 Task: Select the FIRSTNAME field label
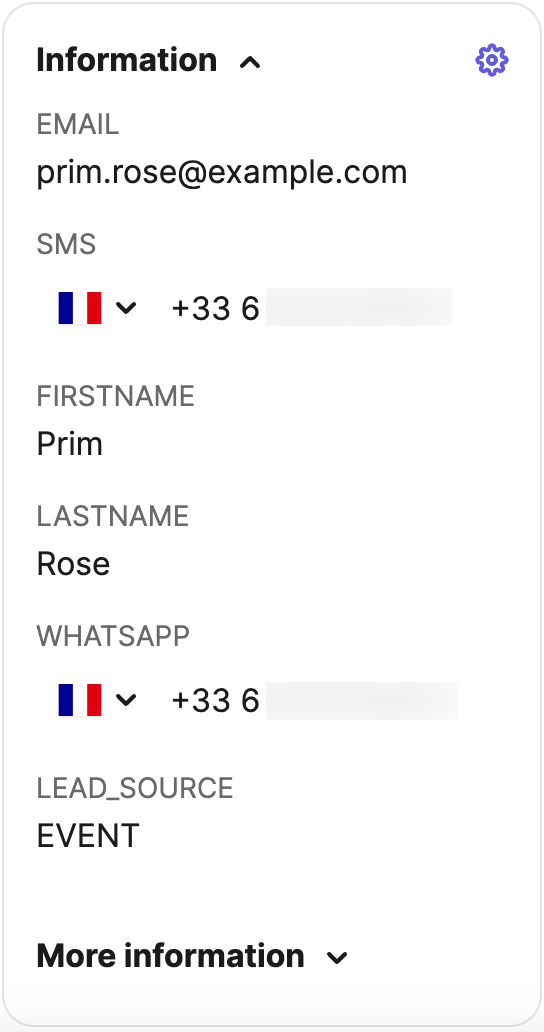pyautogui.click(x=115, y=396)
